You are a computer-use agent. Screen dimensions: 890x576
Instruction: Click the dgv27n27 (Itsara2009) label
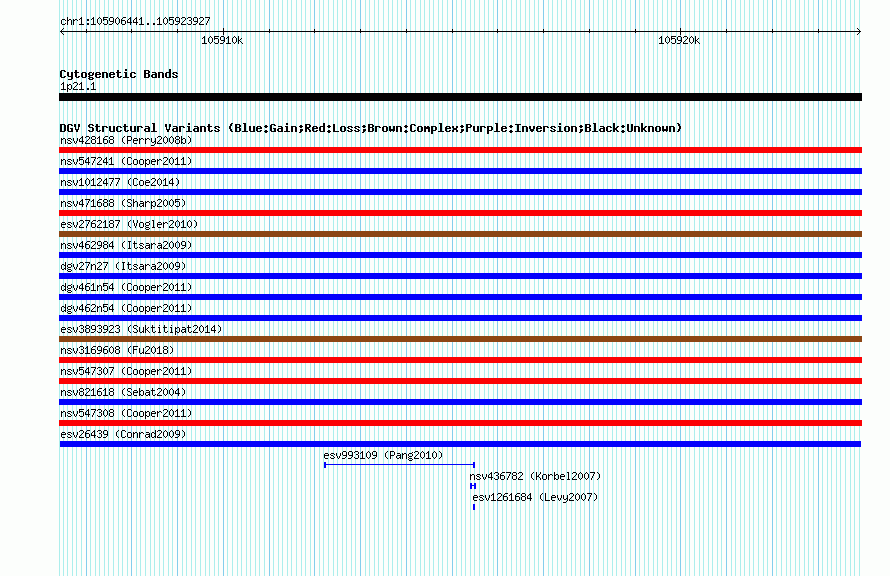123,266
